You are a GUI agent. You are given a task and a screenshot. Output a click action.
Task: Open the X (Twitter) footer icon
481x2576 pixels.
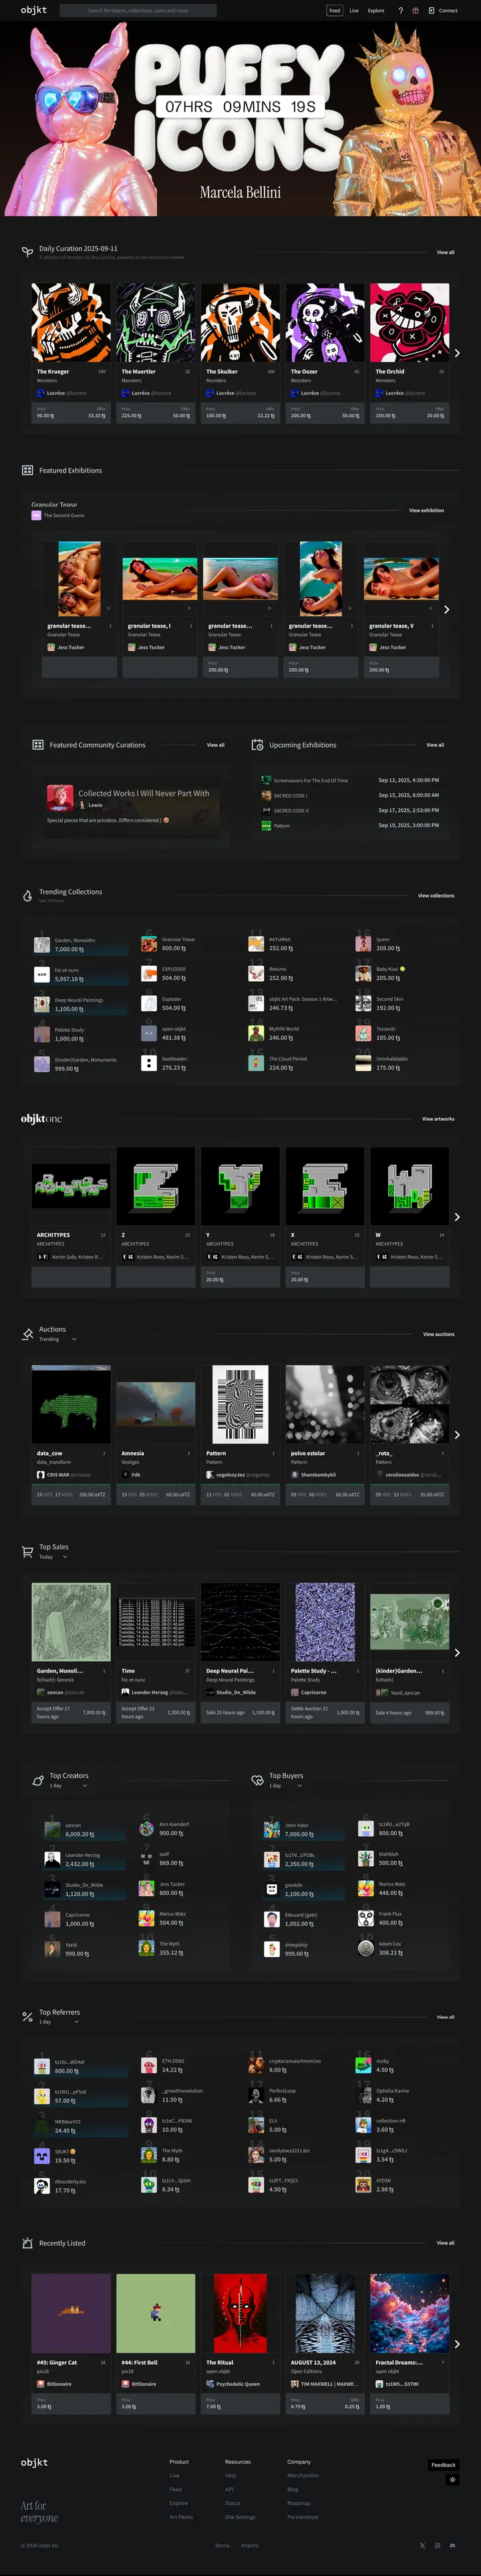coord(422,2545)
